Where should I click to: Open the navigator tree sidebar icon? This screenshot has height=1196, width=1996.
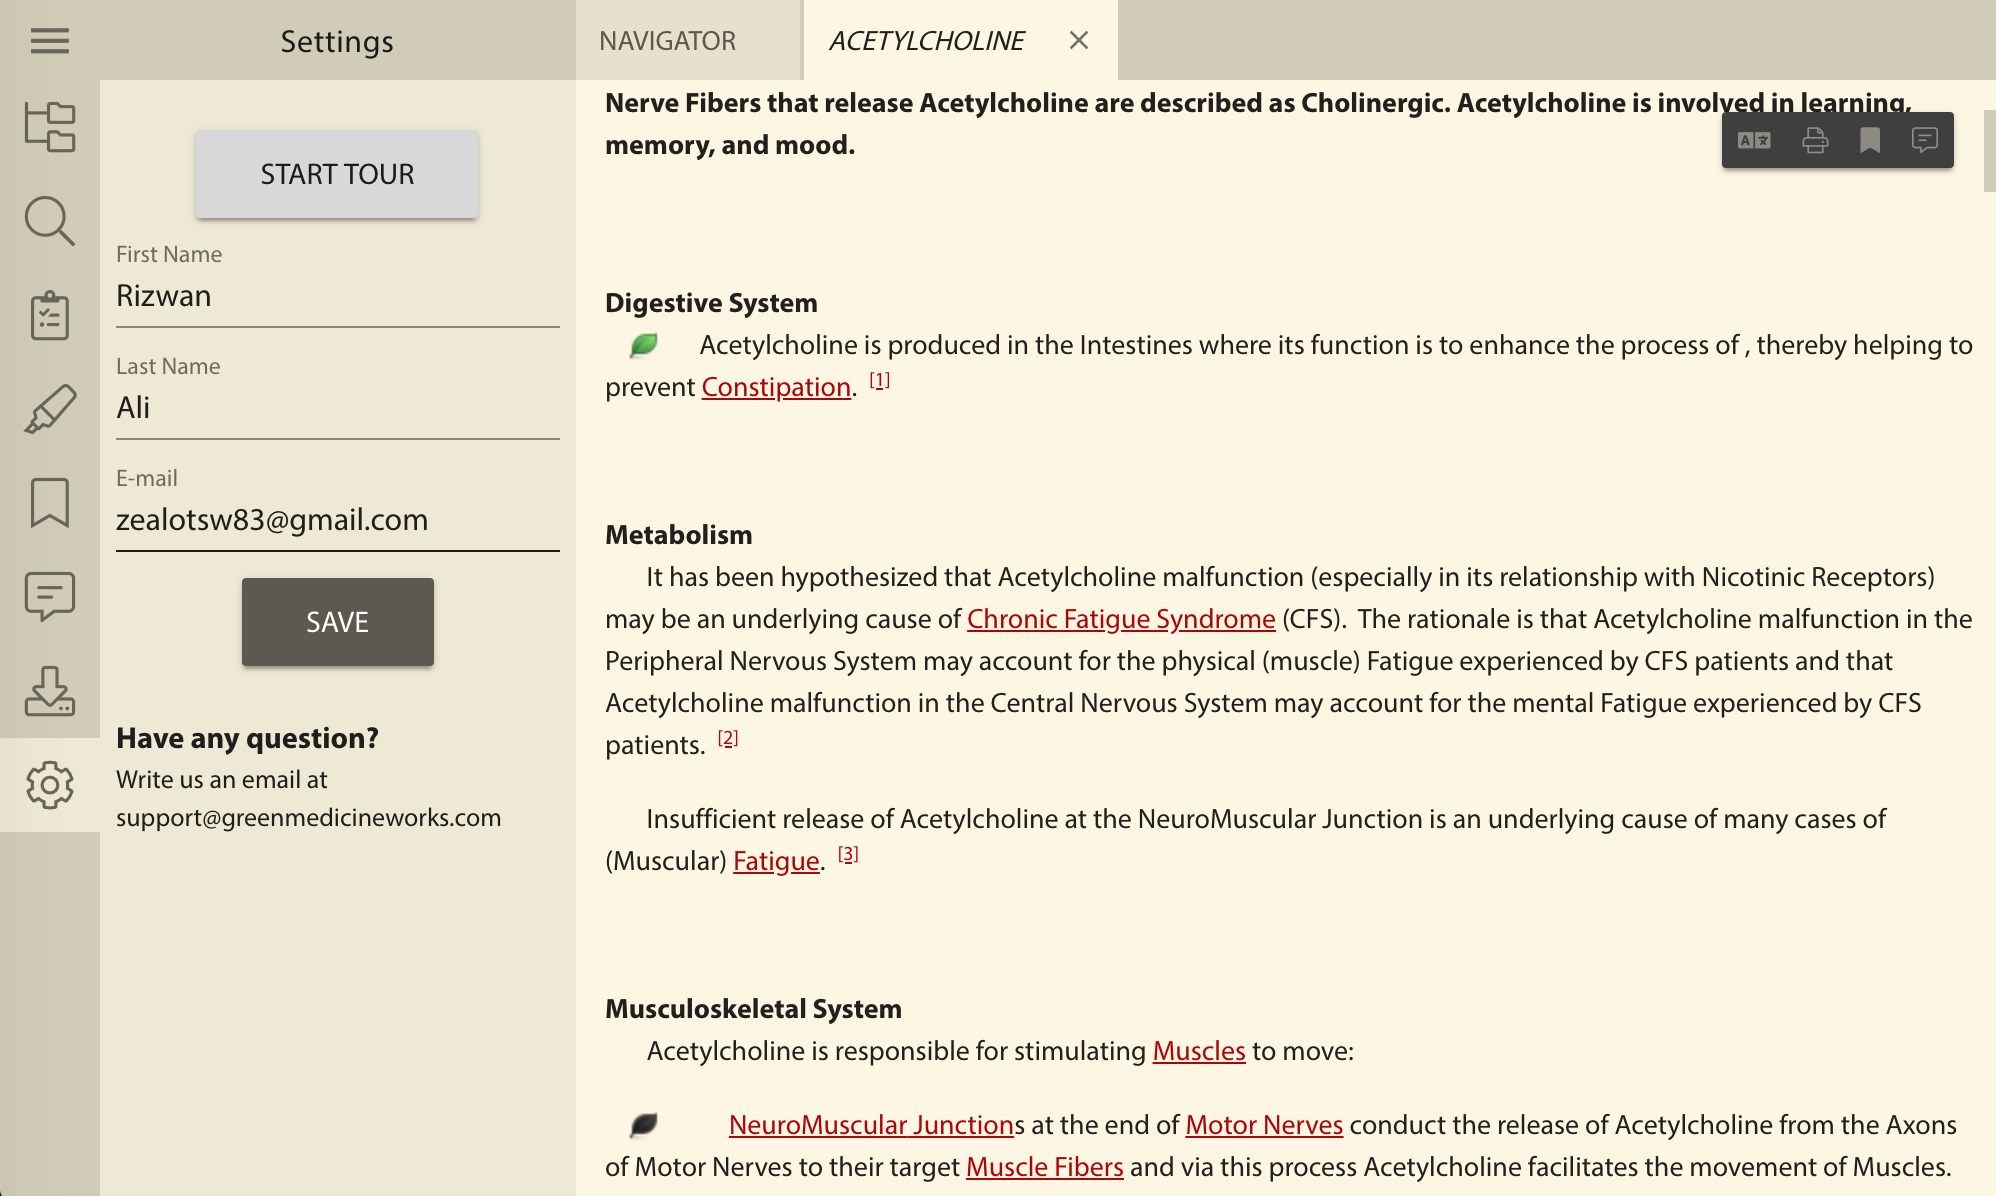click(49, 127)
